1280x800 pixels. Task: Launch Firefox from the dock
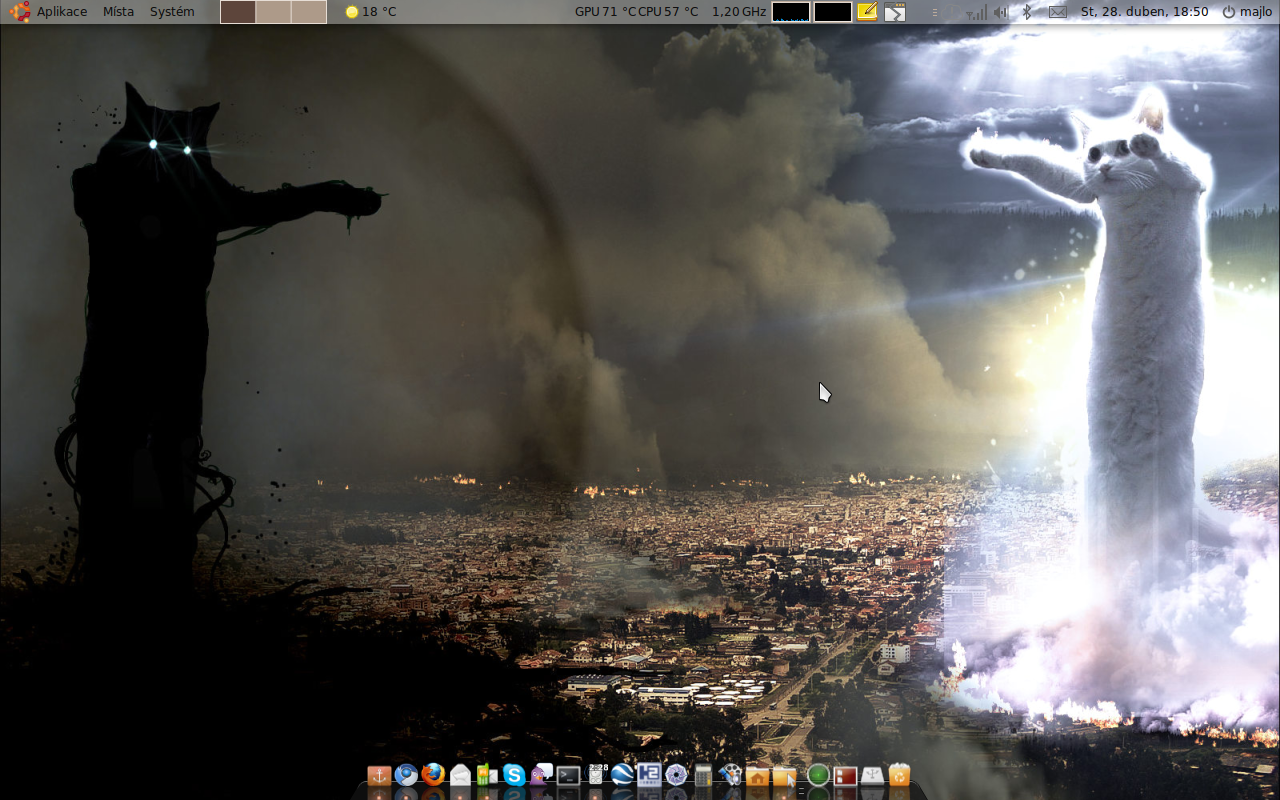433,775
